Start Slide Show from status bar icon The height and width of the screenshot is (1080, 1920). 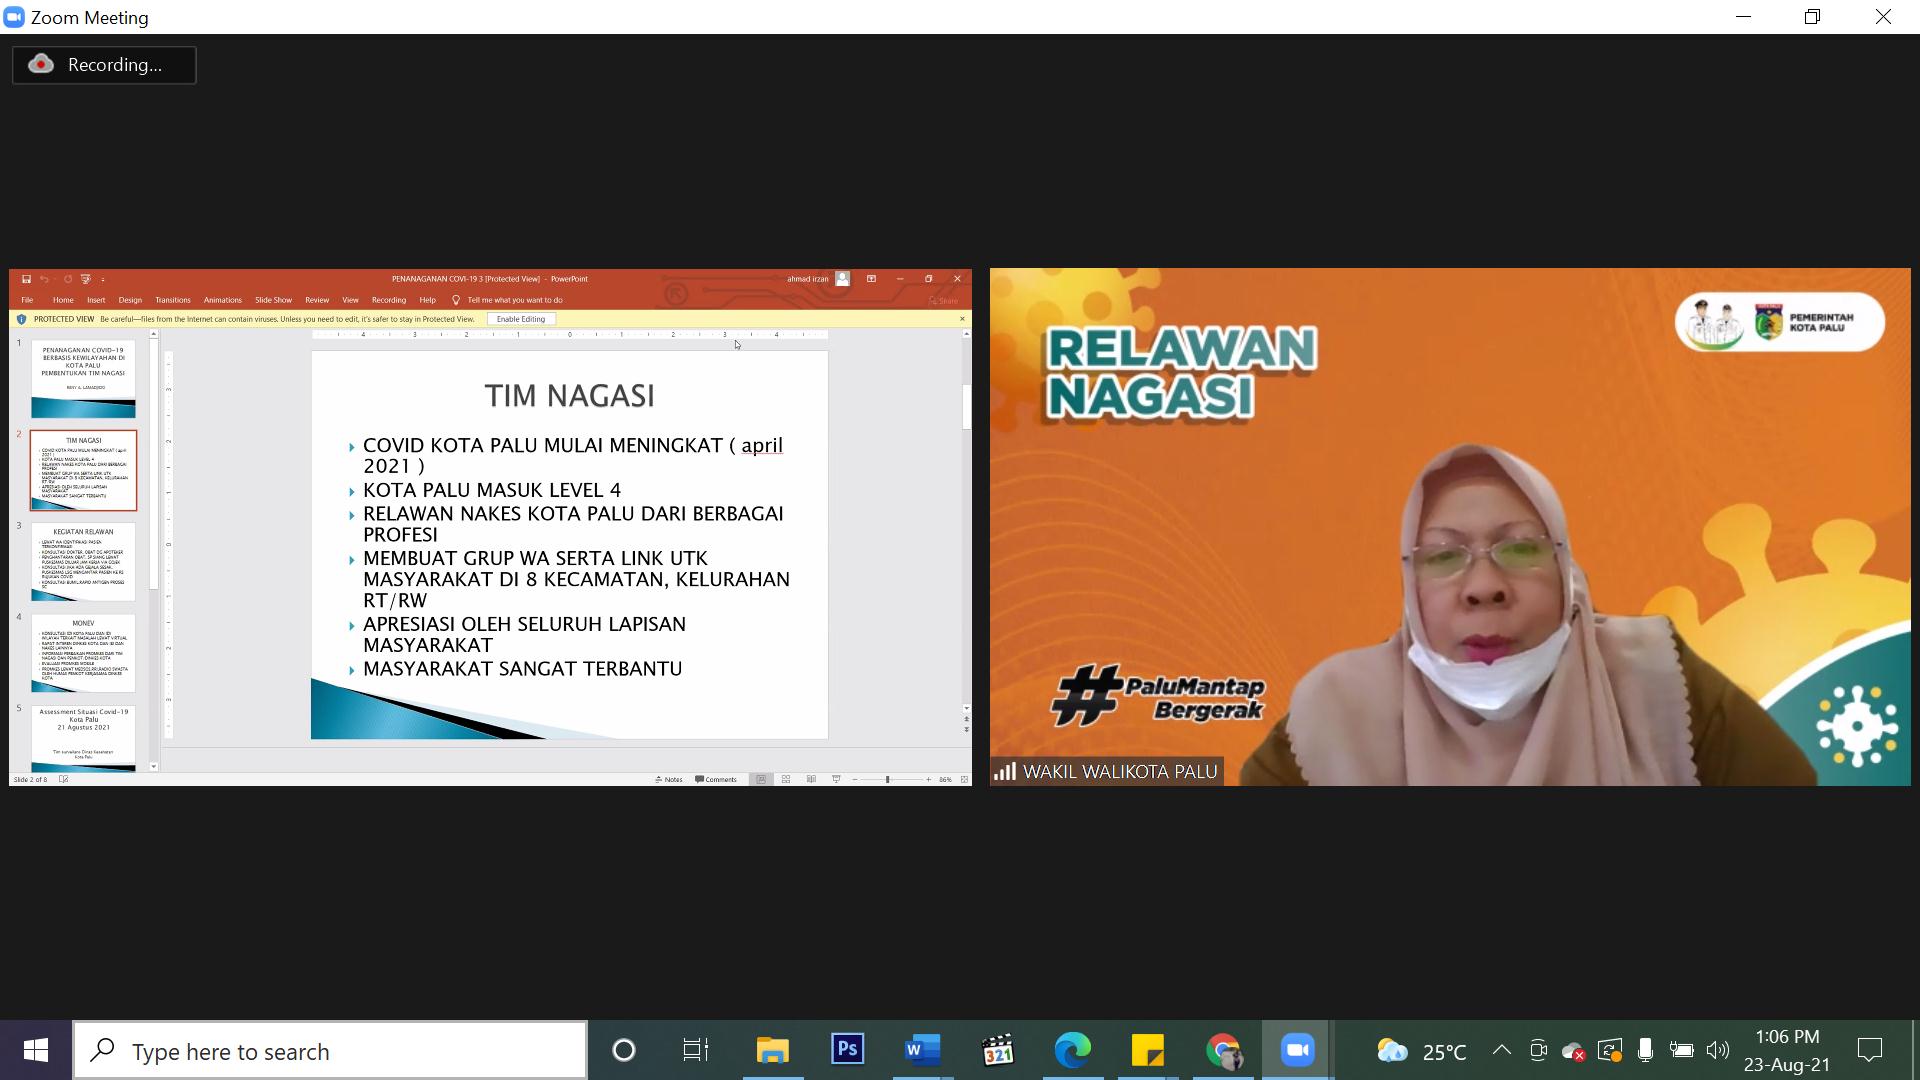click(x=836, y=779)
